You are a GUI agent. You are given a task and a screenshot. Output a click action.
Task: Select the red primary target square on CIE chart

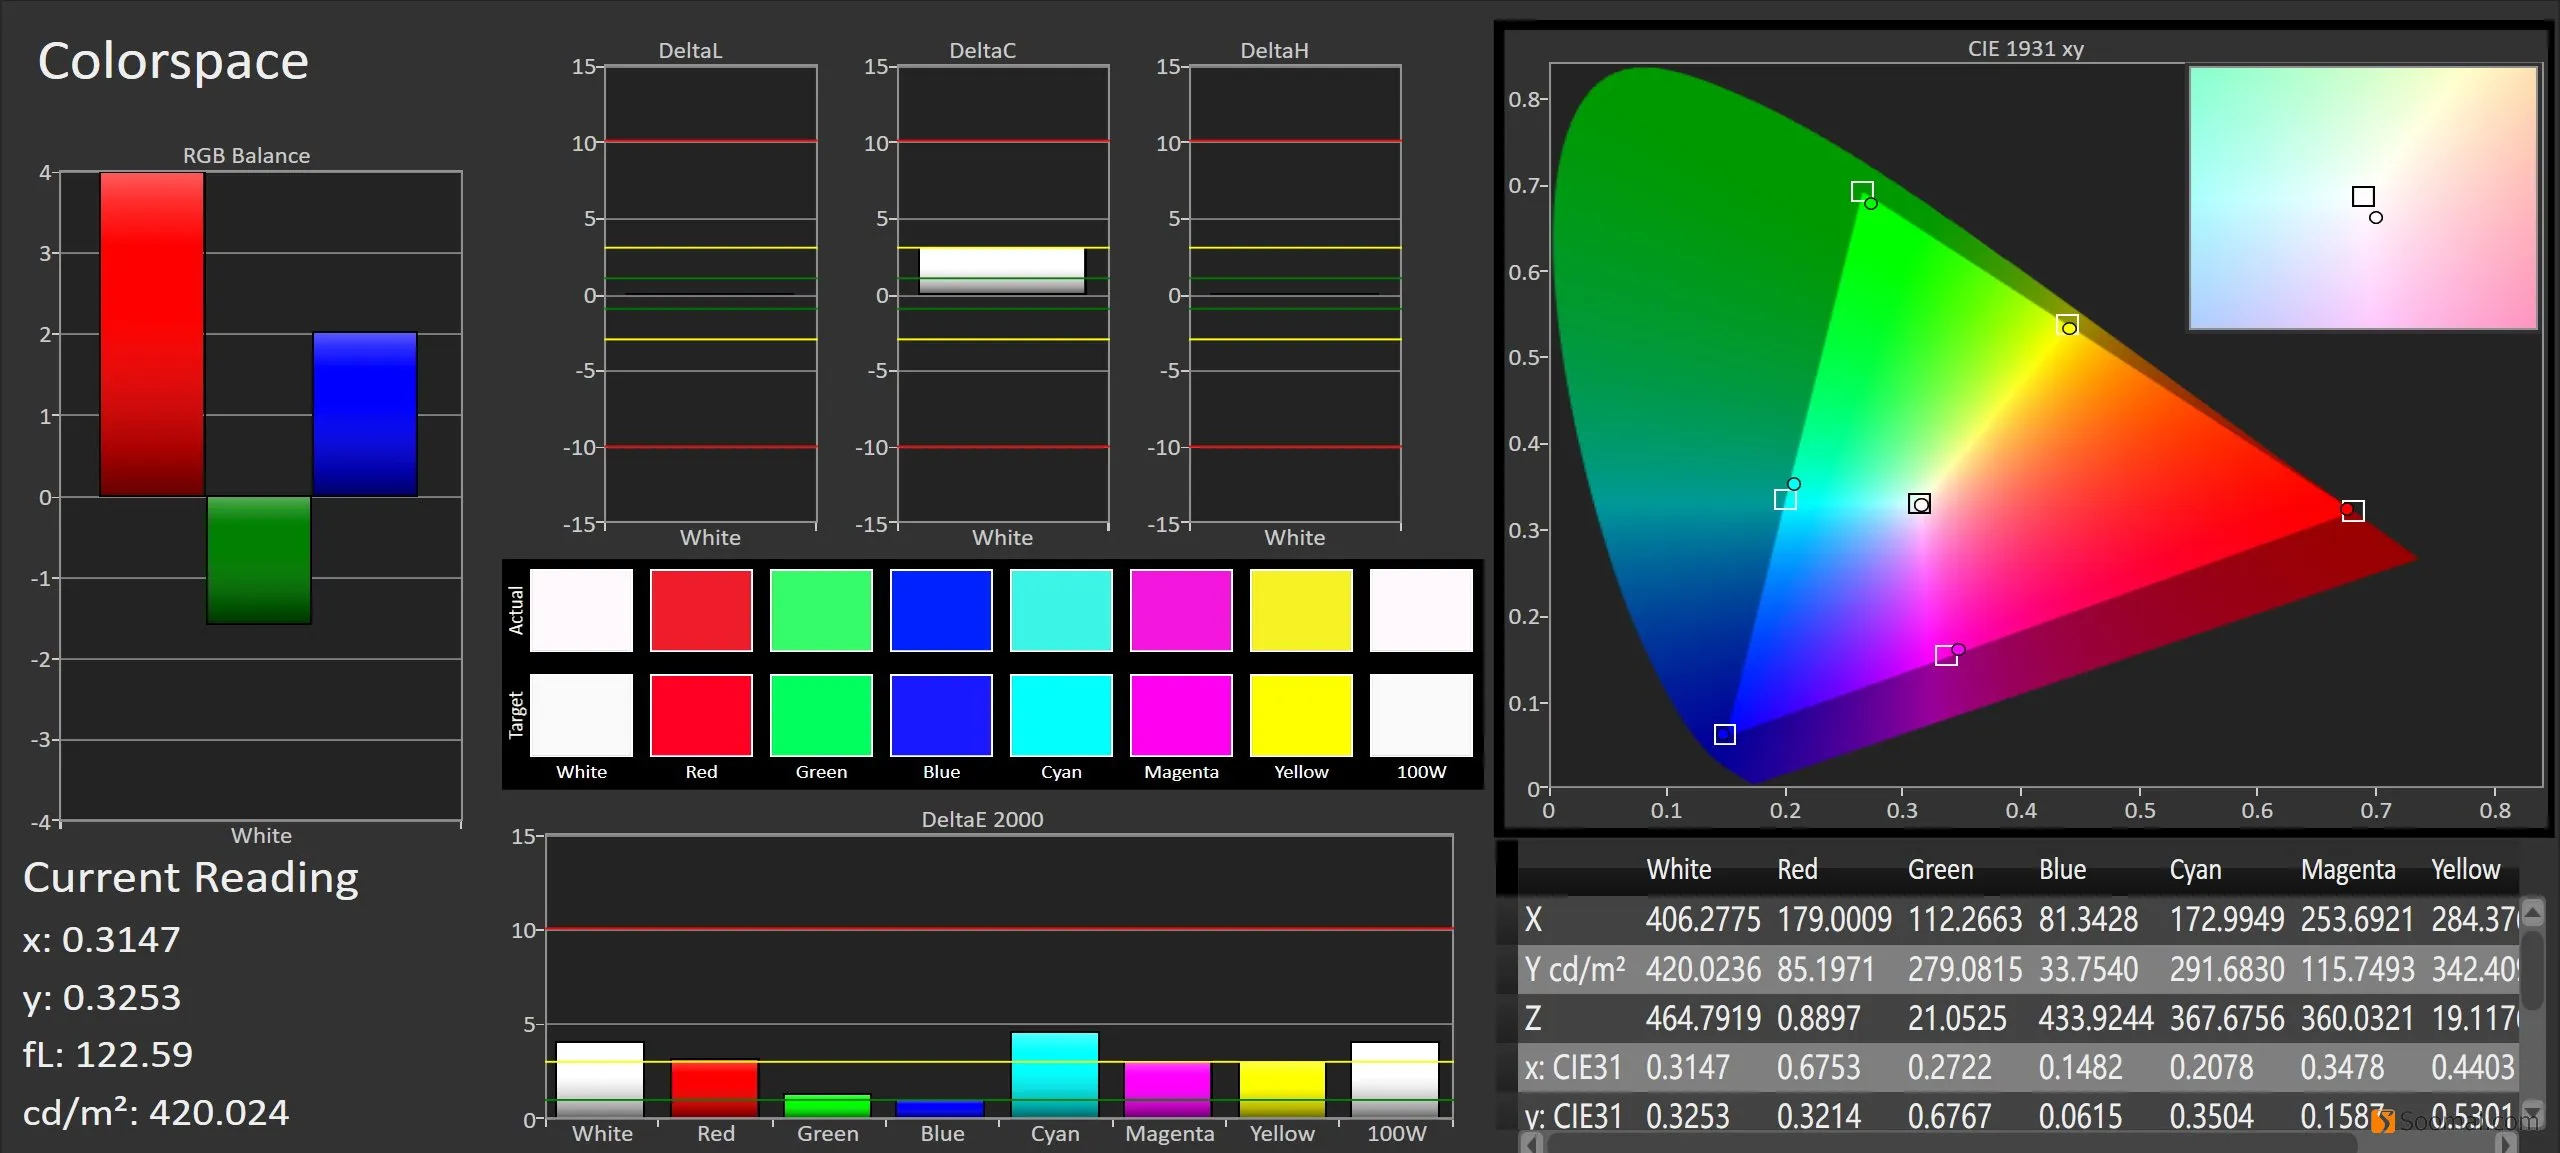[2353, 511]
